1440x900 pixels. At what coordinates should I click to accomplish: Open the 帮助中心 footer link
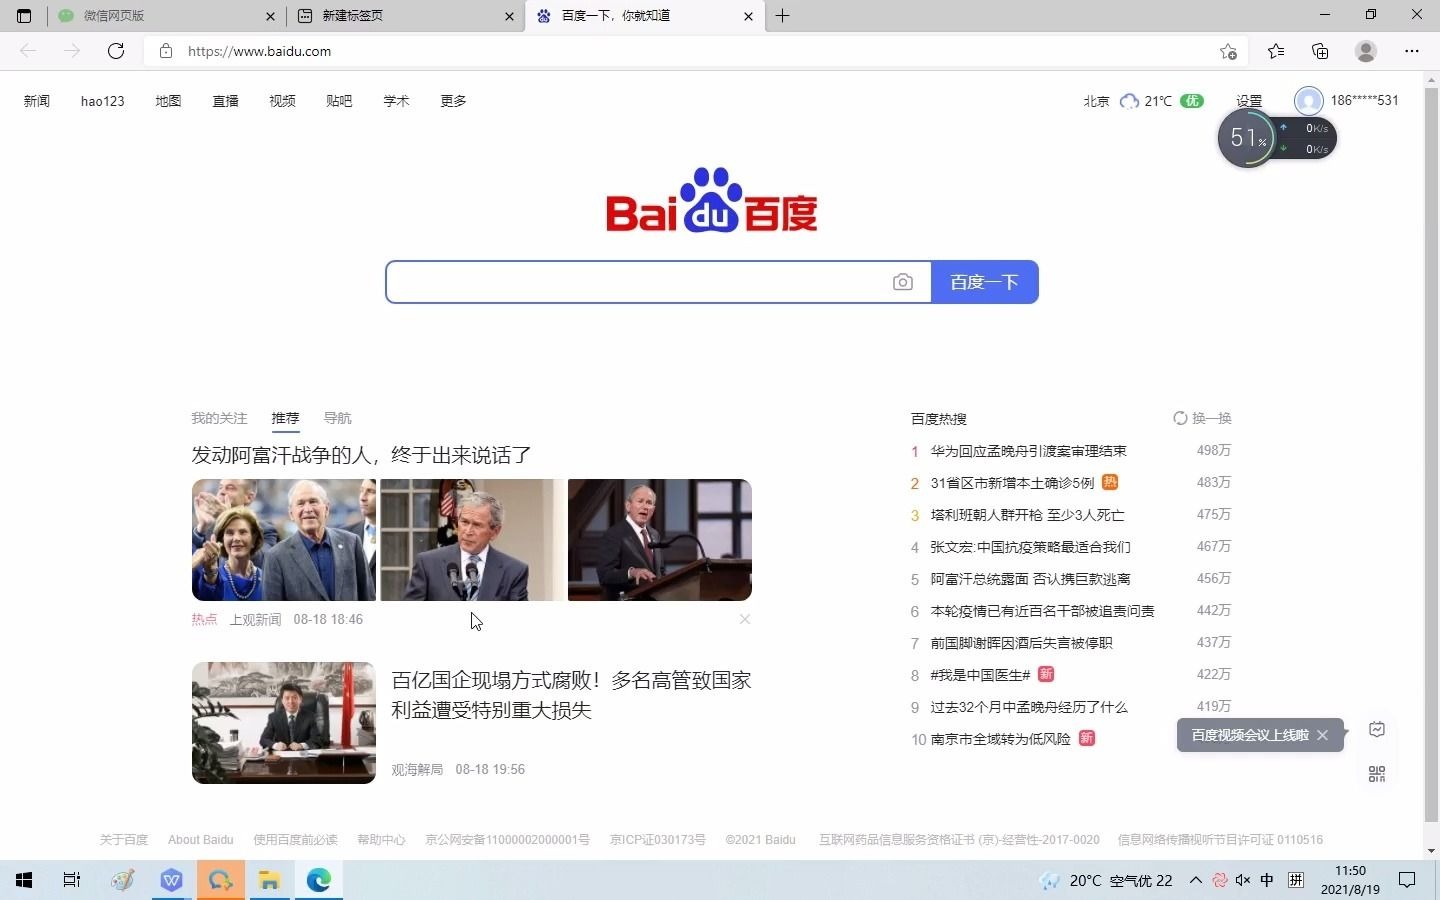pyautogui.click(x=381, y=840)
